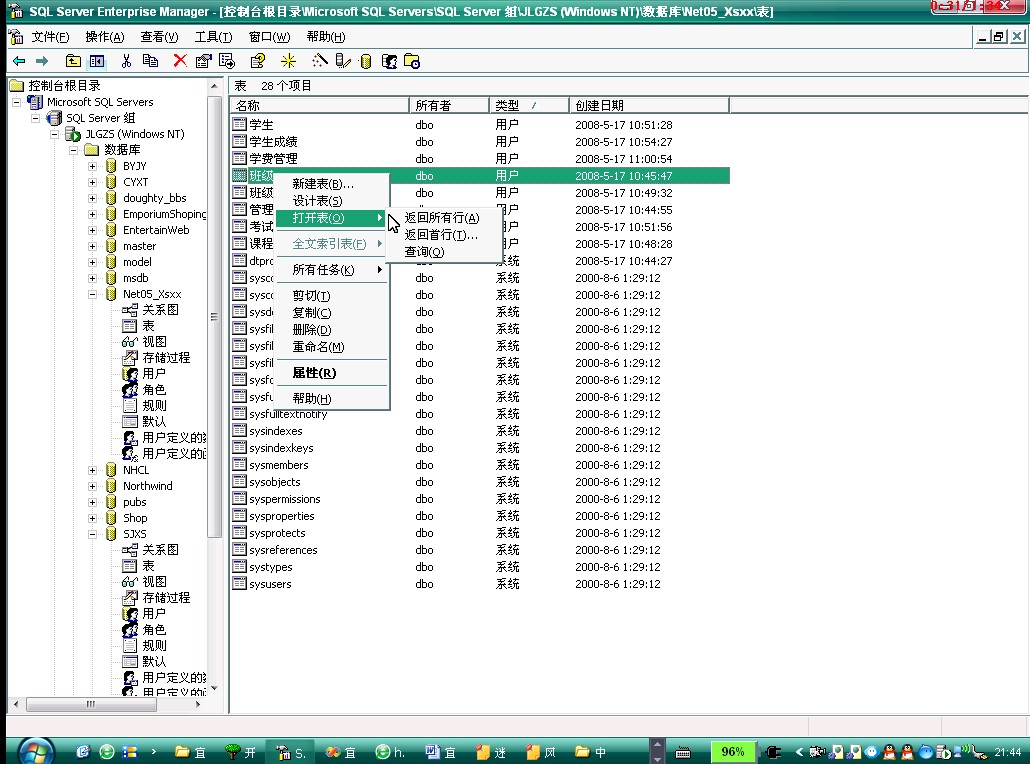This screenshot has height=764, width=1030.
Task: Select the syspermissions table row
Action: click(480, 499)
